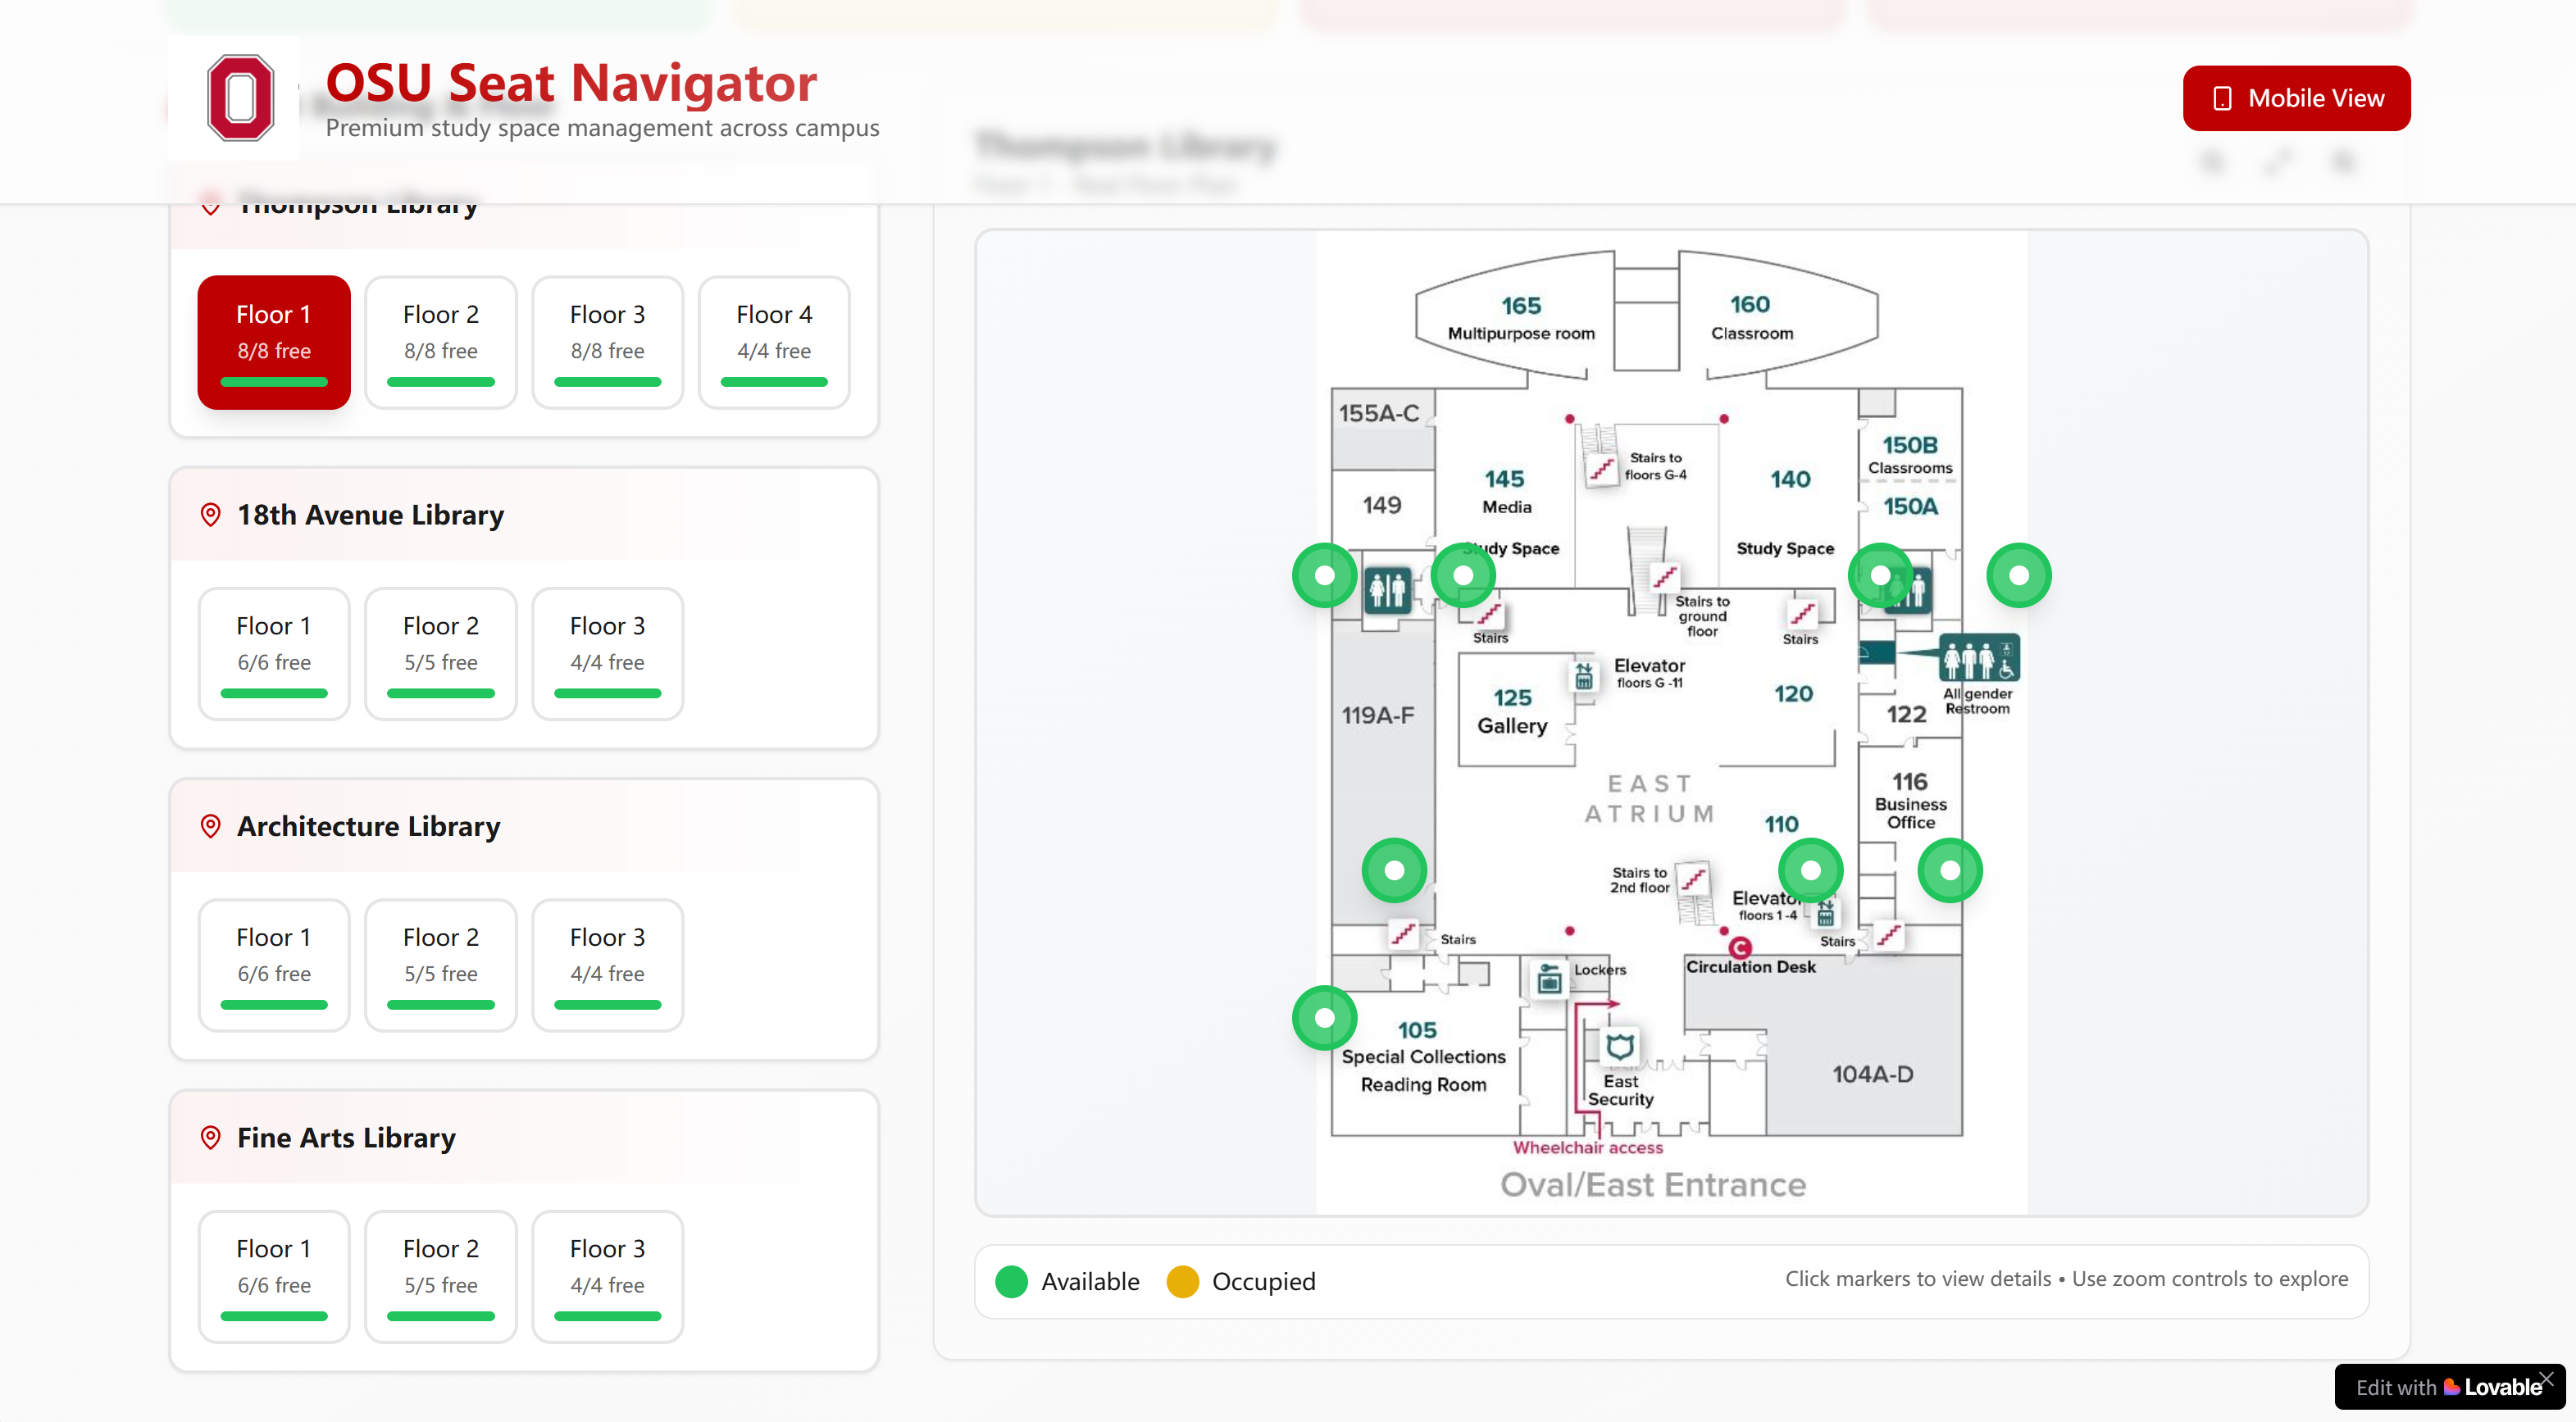Click the yellow Occupied legend swatch
Screen dimensions: 2576x1422
click(1182, 1281)
